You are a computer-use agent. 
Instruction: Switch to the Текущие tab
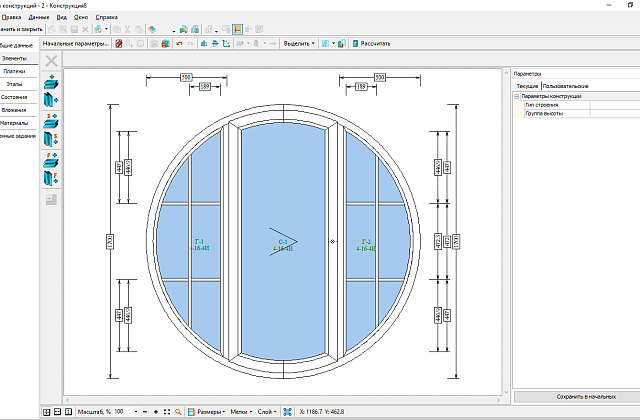527,86
